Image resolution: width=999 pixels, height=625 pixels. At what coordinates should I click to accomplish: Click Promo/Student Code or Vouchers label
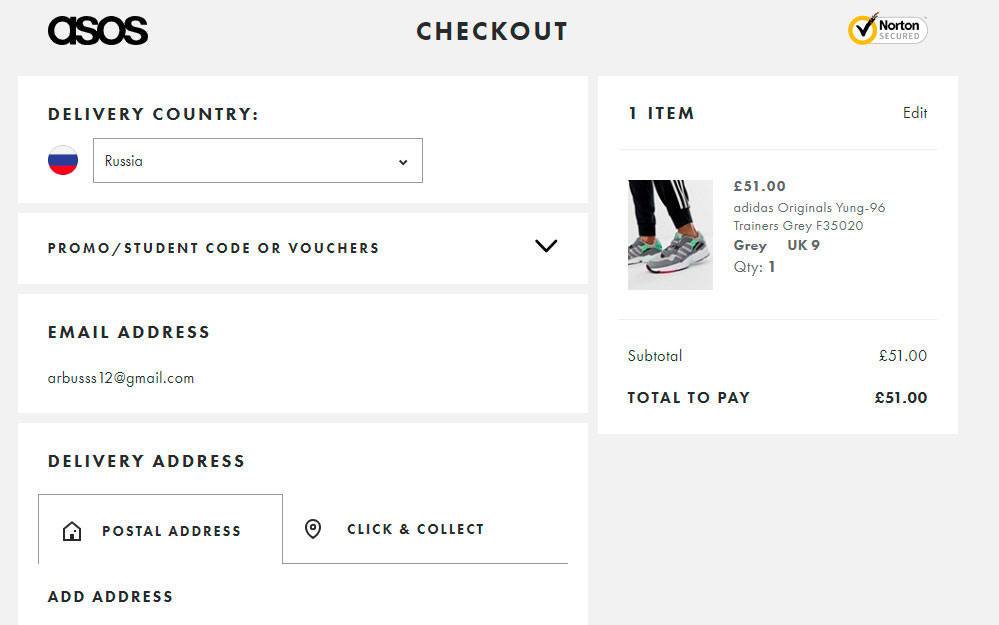coord(213,248)
